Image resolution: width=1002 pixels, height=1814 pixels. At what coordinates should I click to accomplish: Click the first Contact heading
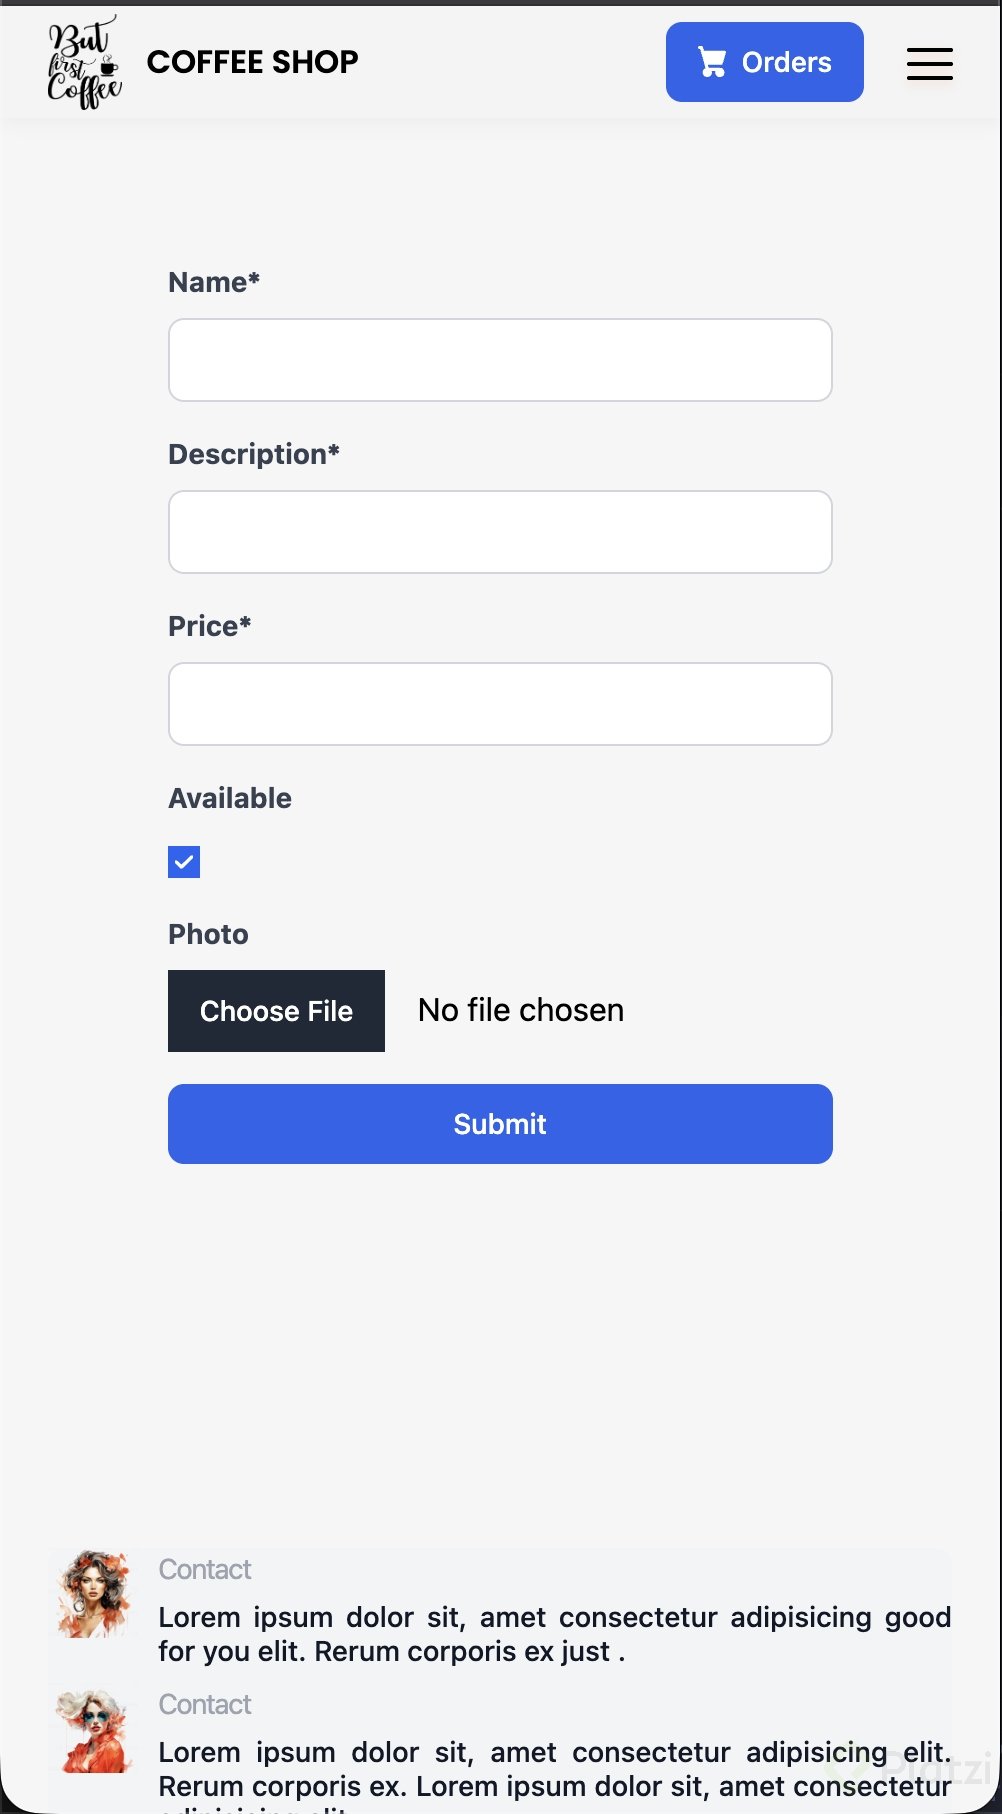pyautogui.click(x=205, y=1570)
